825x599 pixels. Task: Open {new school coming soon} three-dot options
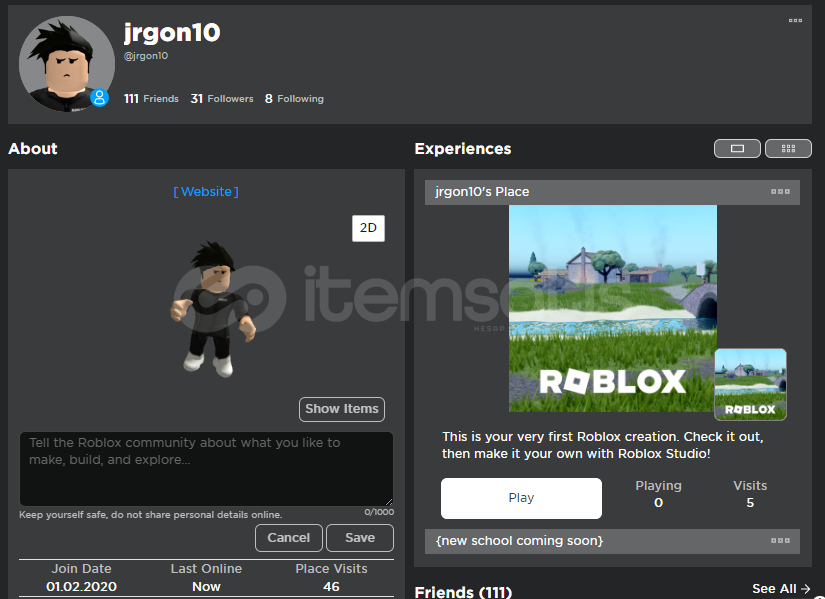coord(780,541)
